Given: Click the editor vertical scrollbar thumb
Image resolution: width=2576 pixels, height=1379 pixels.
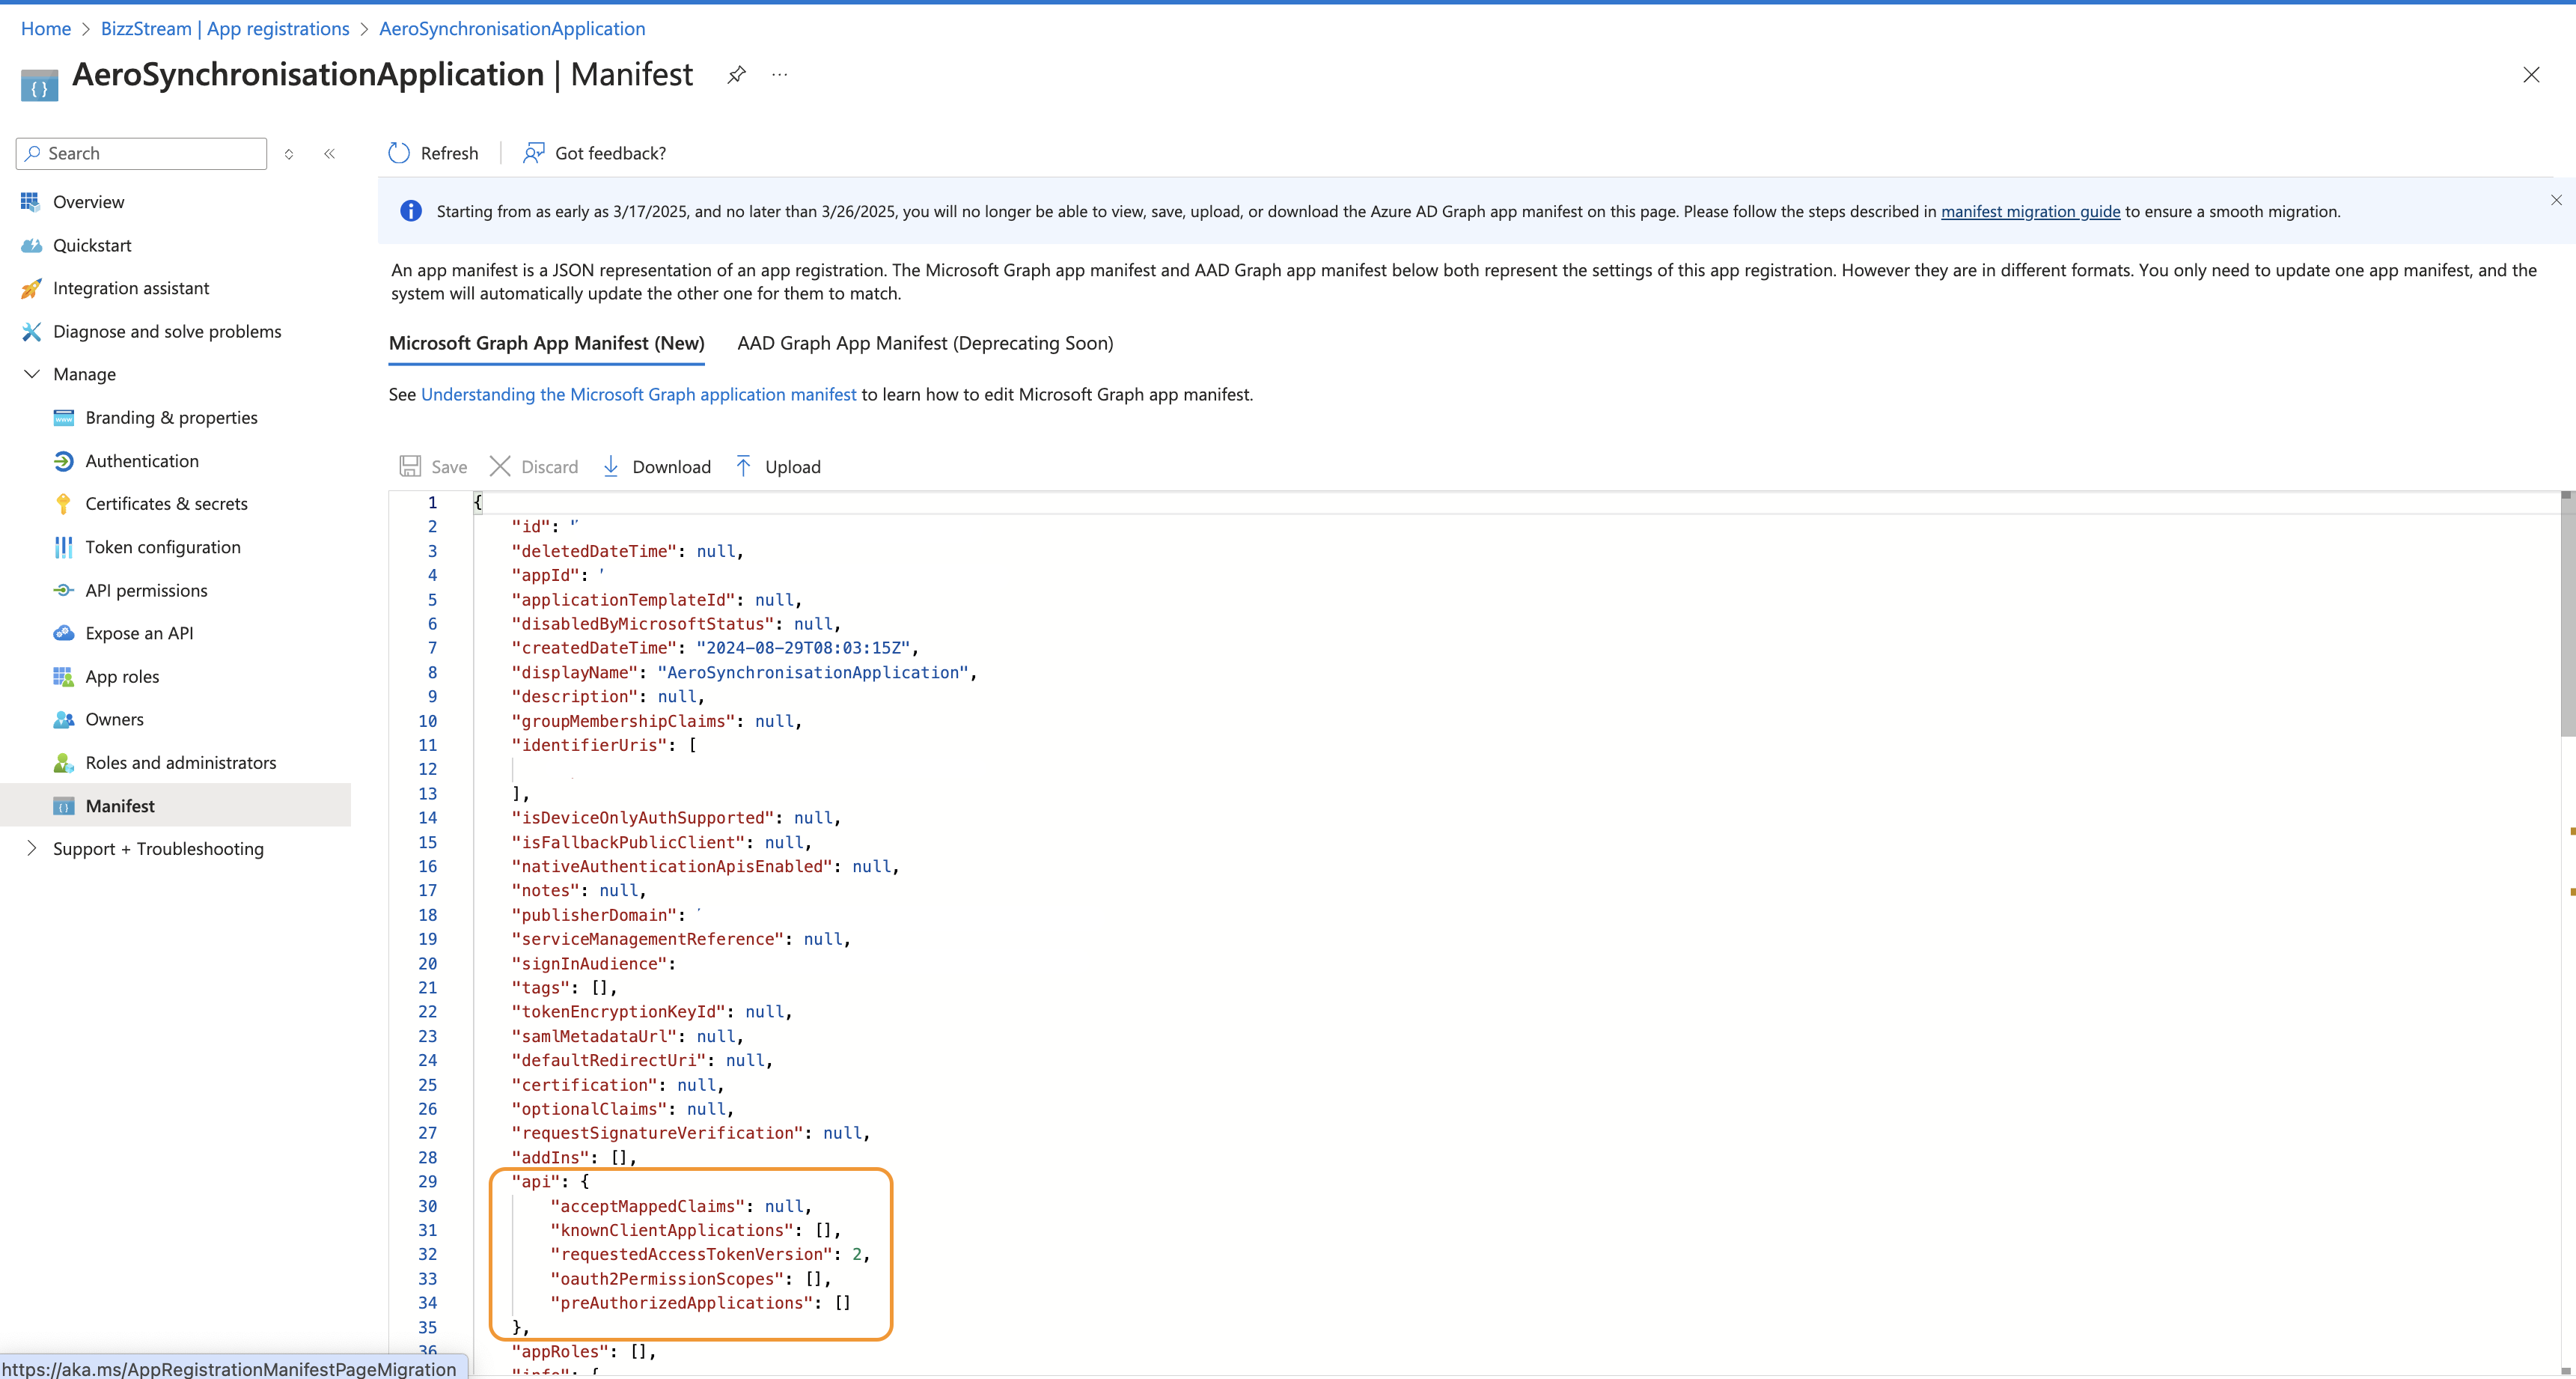Looking at the screenshot, I should pos(2567,618).
